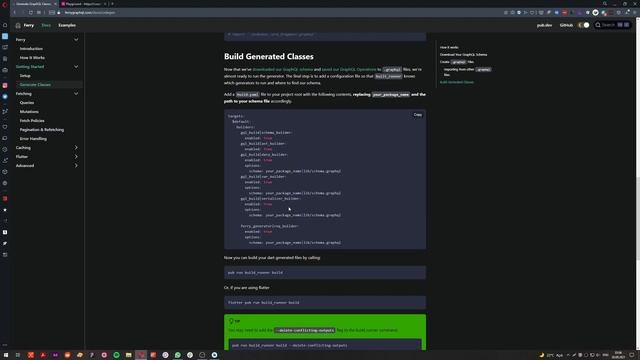Open Spotify from the taskbar
Screen dimensions: 640x360
pos(116,355)
